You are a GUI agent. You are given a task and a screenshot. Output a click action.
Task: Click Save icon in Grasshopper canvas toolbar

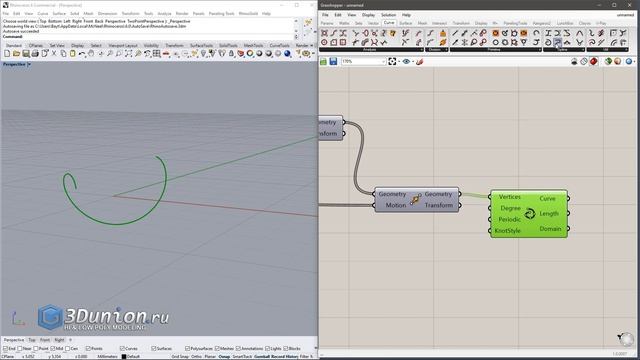tap(333, 62)
